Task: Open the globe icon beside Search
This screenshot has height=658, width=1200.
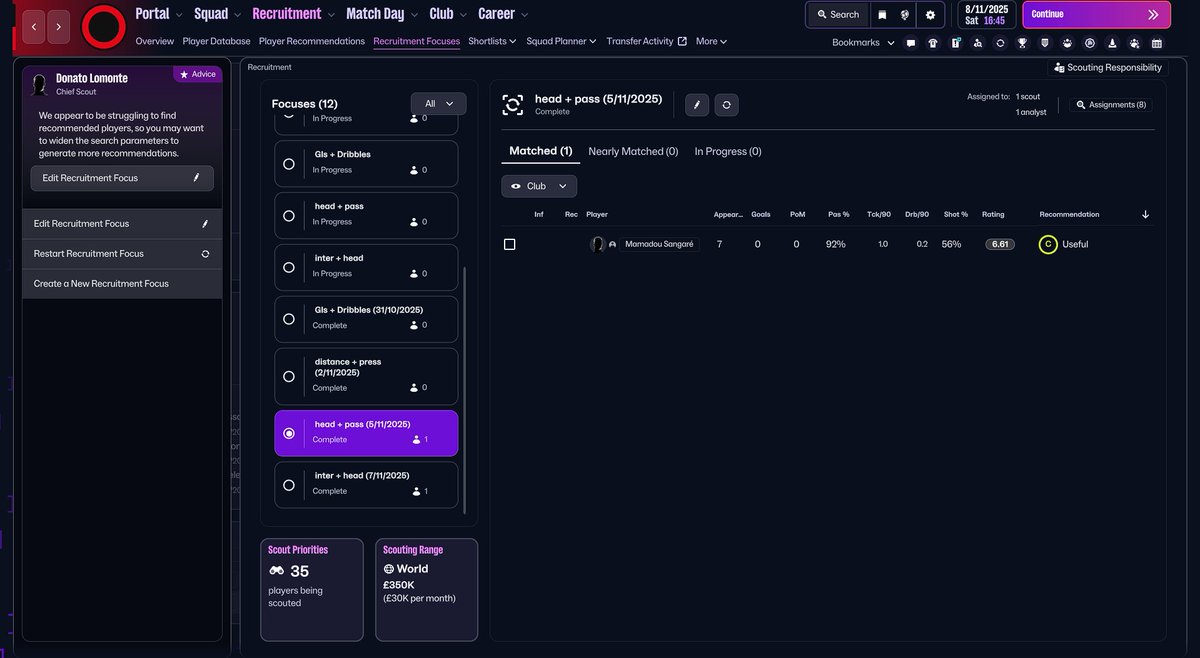Action: pos(906,15)
